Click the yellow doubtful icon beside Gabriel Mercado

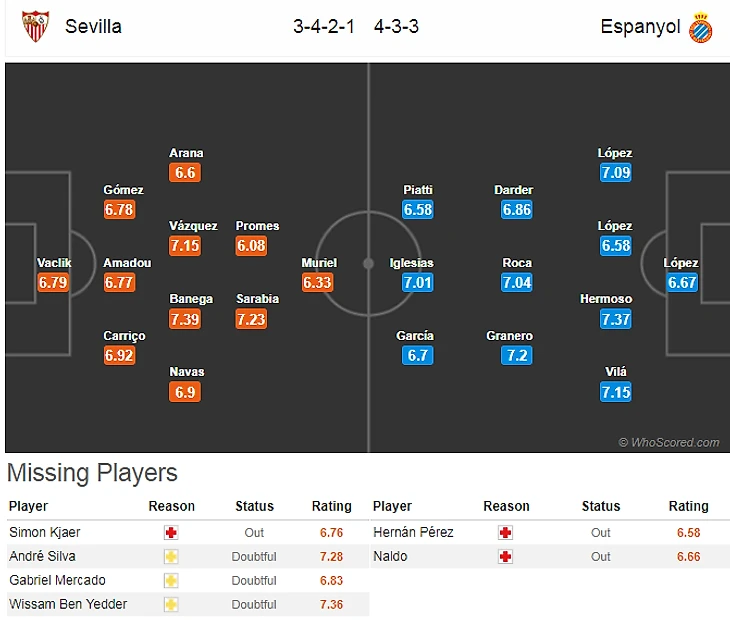171,581
